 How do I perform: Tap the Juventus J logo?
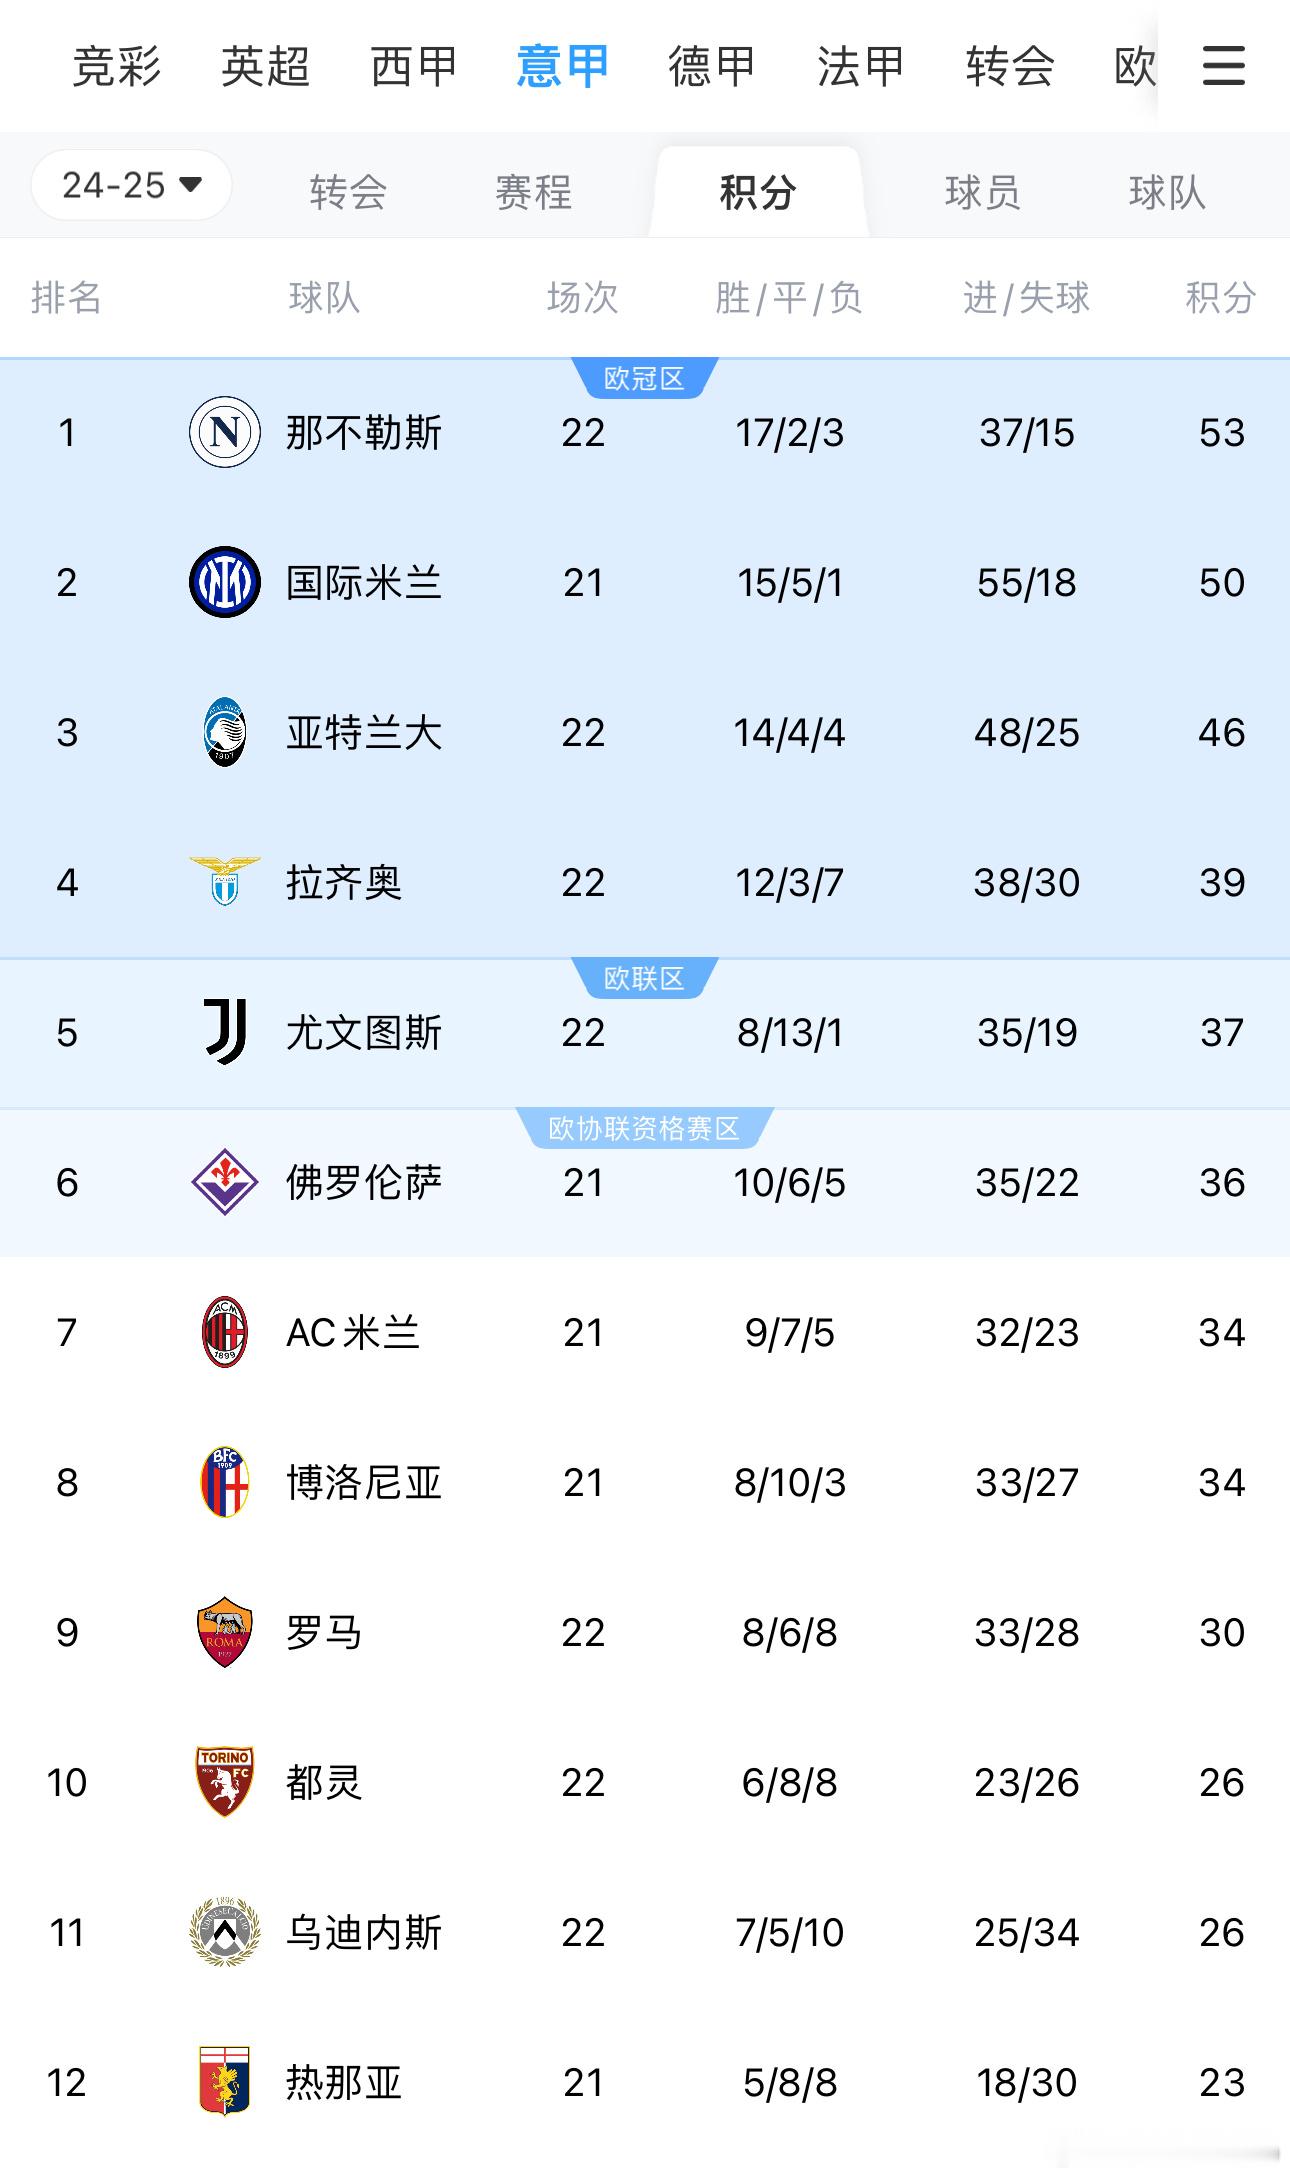[x=225, y=1032]
